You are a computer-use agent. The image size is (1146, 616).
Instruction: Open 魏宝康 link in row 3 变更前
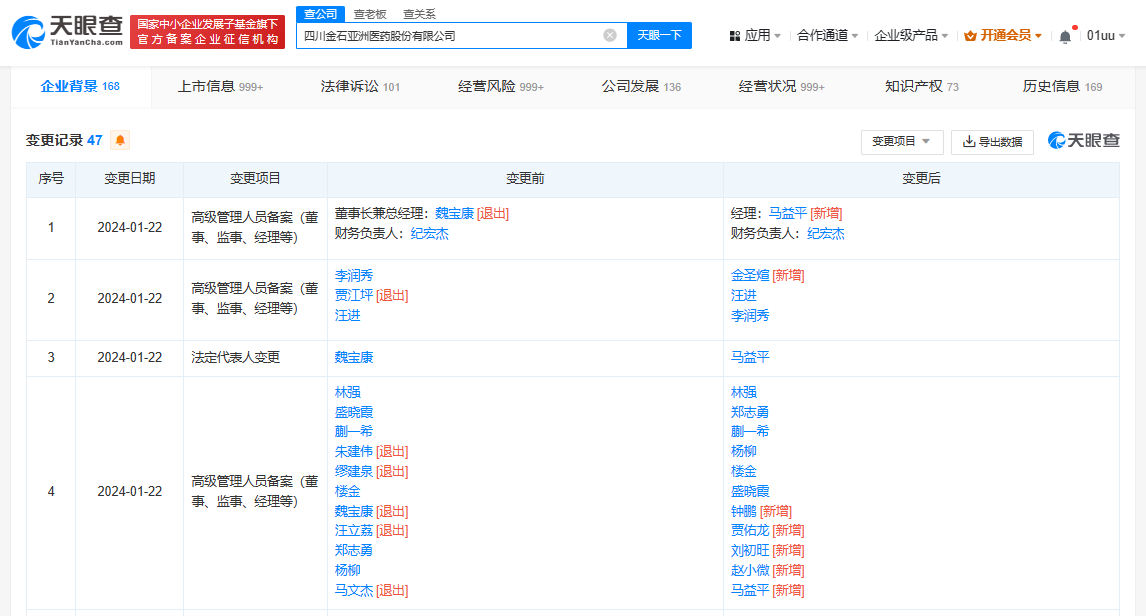click(x=354, y=357)
